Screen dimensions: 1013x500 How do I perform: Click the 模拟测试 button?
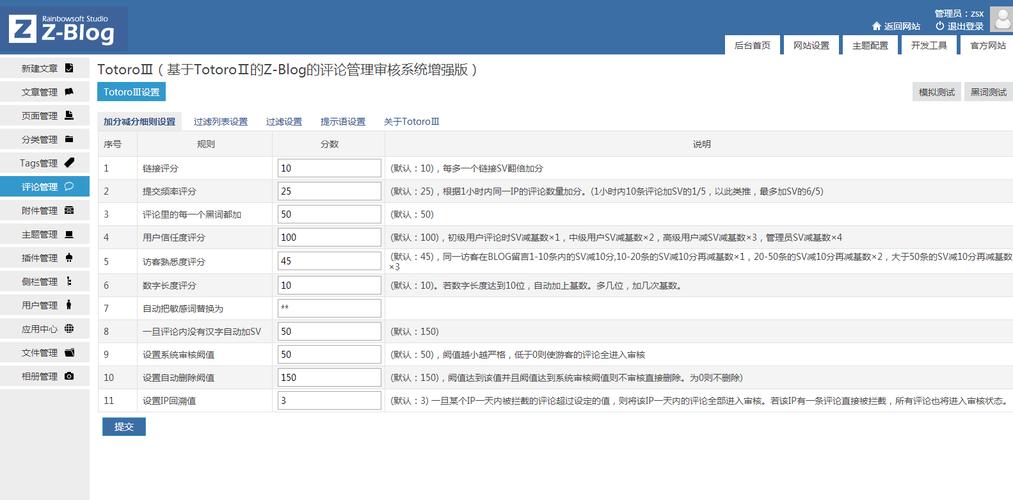pyautogui.click(x=936, y=92)
